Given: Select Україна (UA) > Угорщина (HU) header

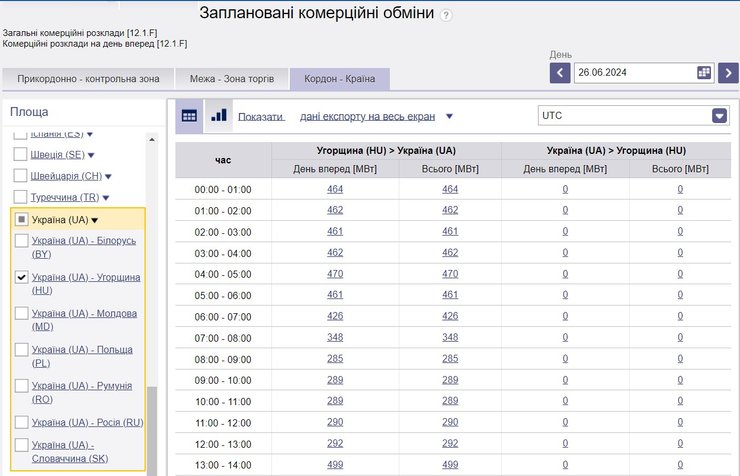Looking at the screenshot, I should pyautogui.click(x=616, y=150).
